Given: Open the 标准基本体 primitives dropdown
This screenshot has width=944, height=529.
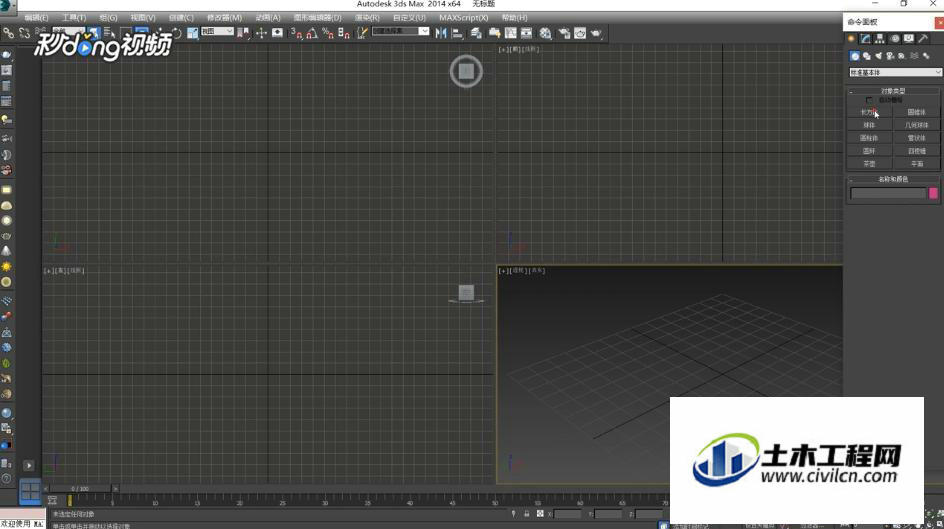Looking at the screenshot, I should (x=895, y=72).
